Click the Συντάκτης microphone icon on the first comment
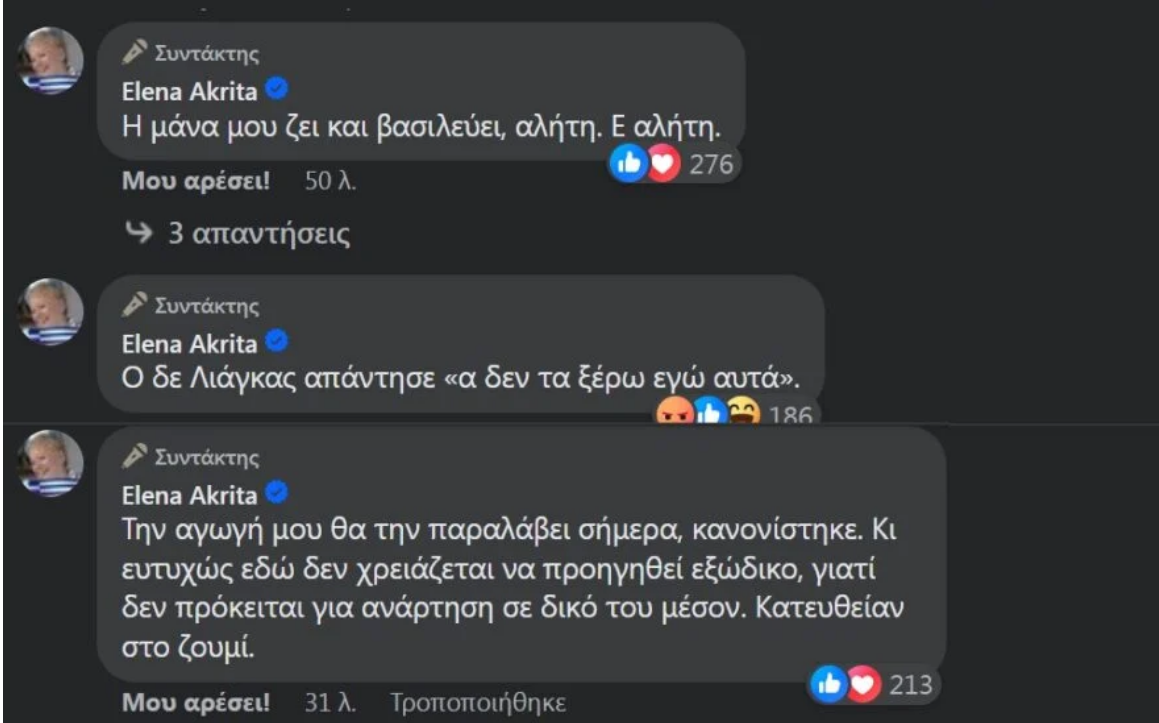Viewport: 1159px width, 723px height. [133, 52]
